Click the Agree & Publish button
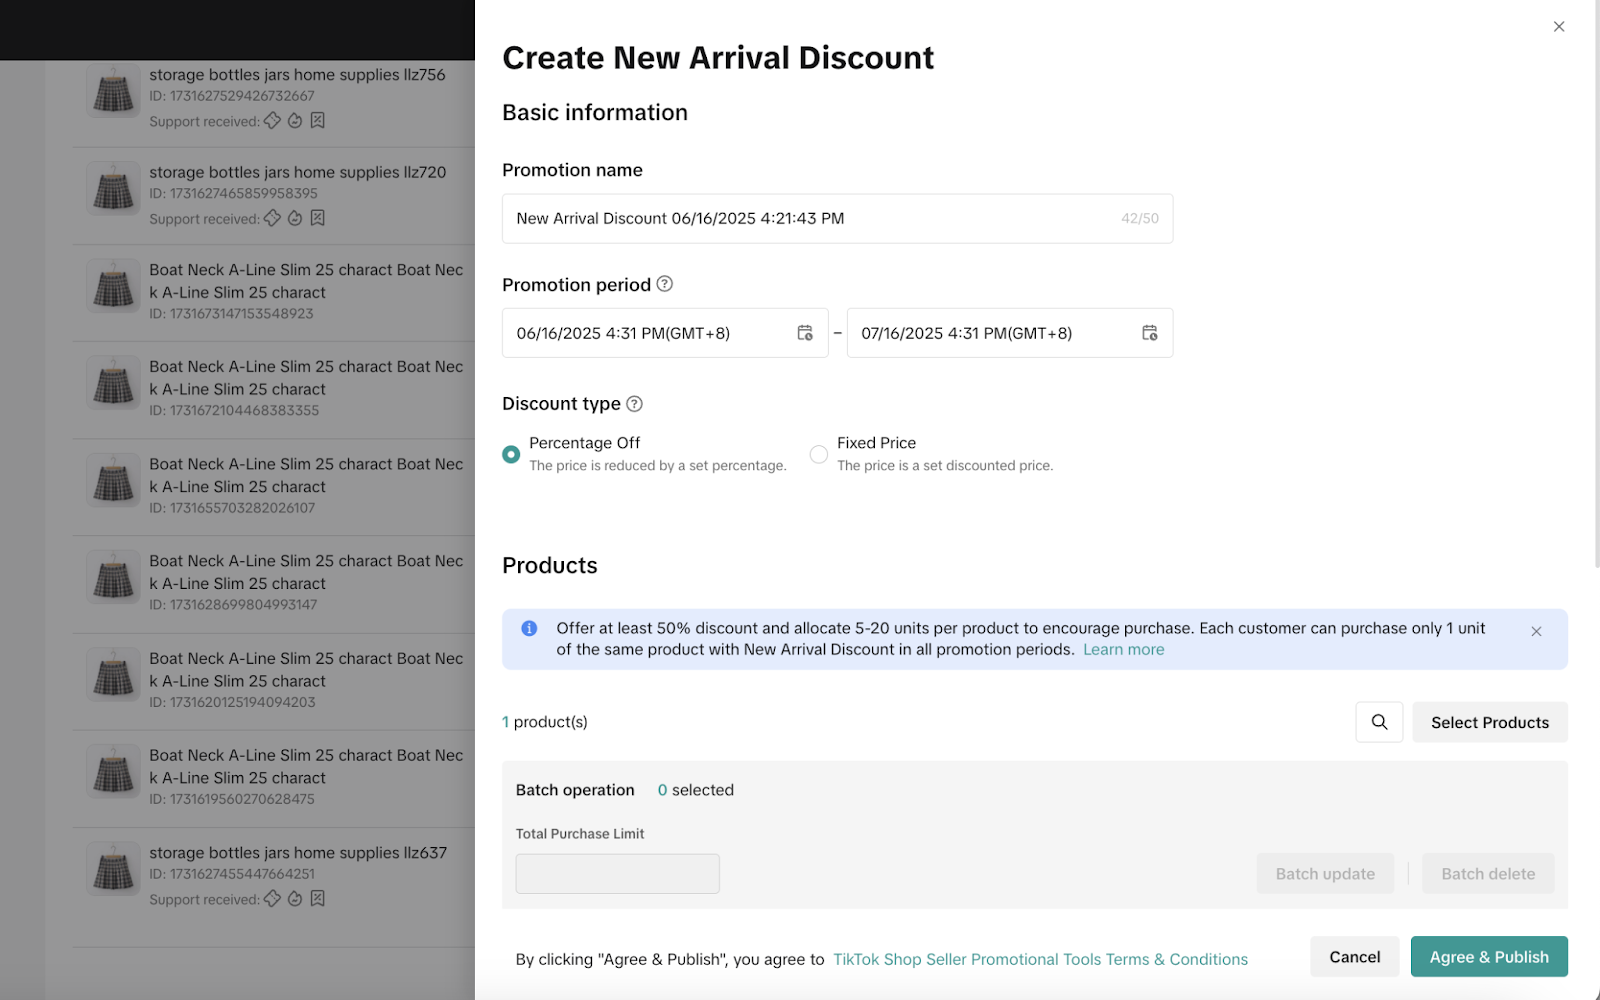 tap(1489, 956)
